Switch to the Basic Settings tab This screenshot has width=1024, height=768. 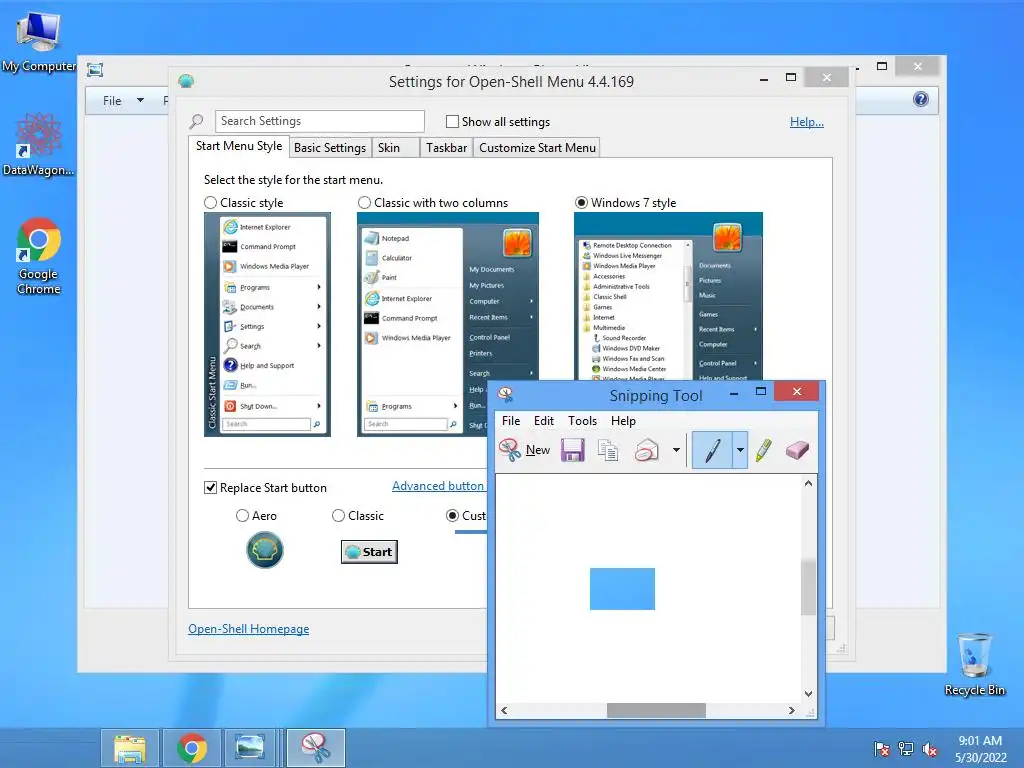pyautogui.click(x=330, y=148)
